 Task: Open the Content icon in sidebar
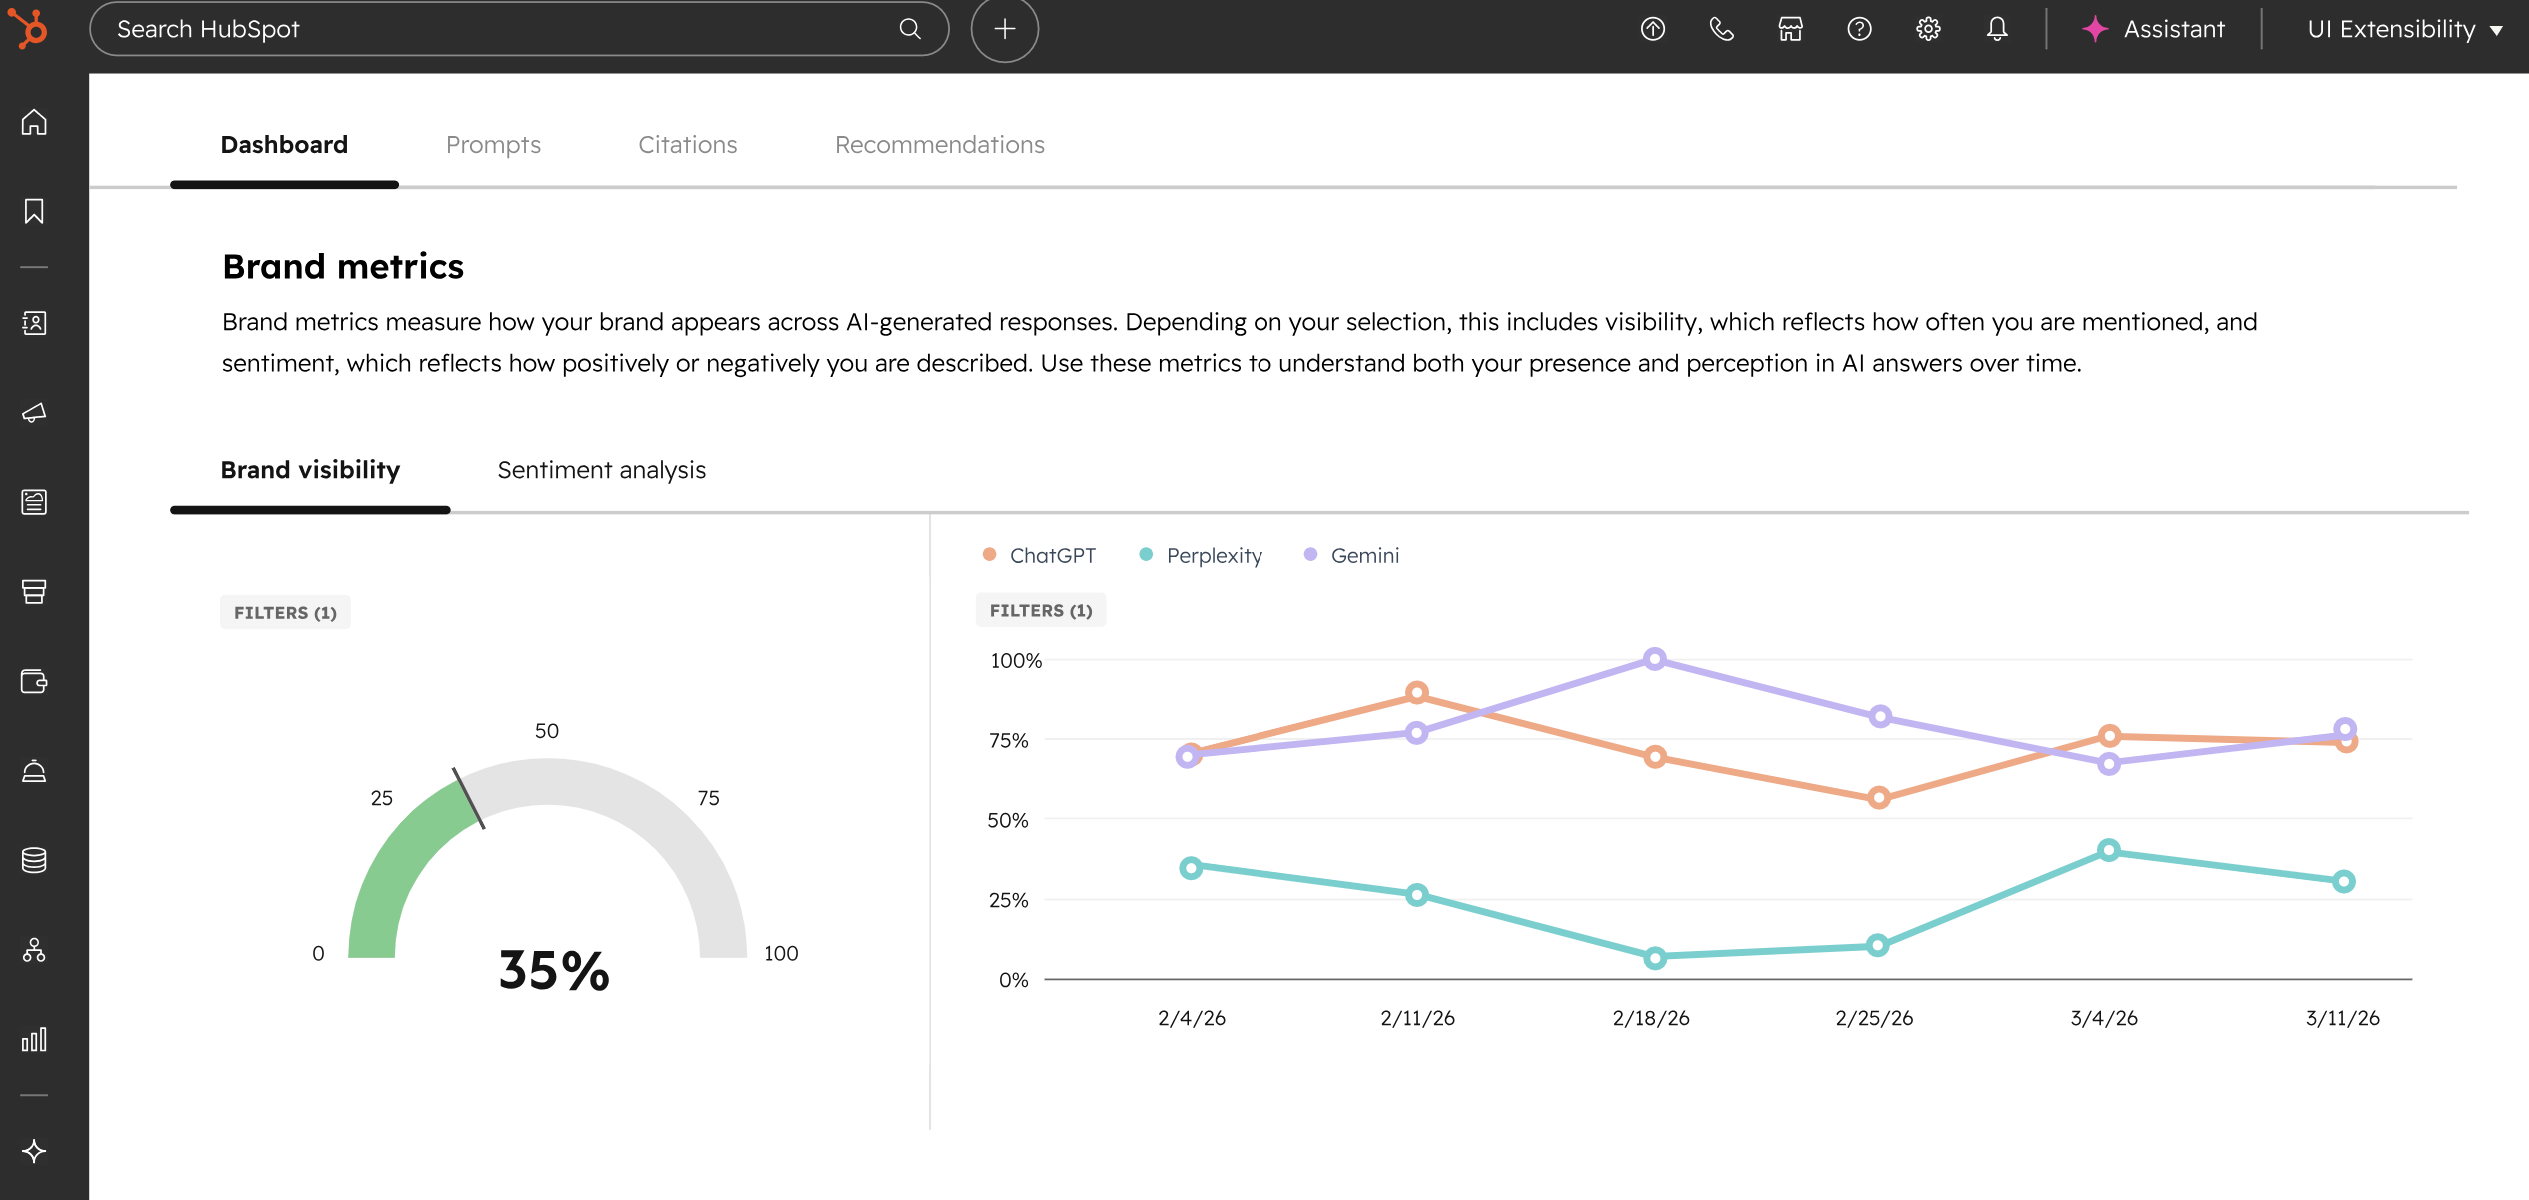[34, 502]
